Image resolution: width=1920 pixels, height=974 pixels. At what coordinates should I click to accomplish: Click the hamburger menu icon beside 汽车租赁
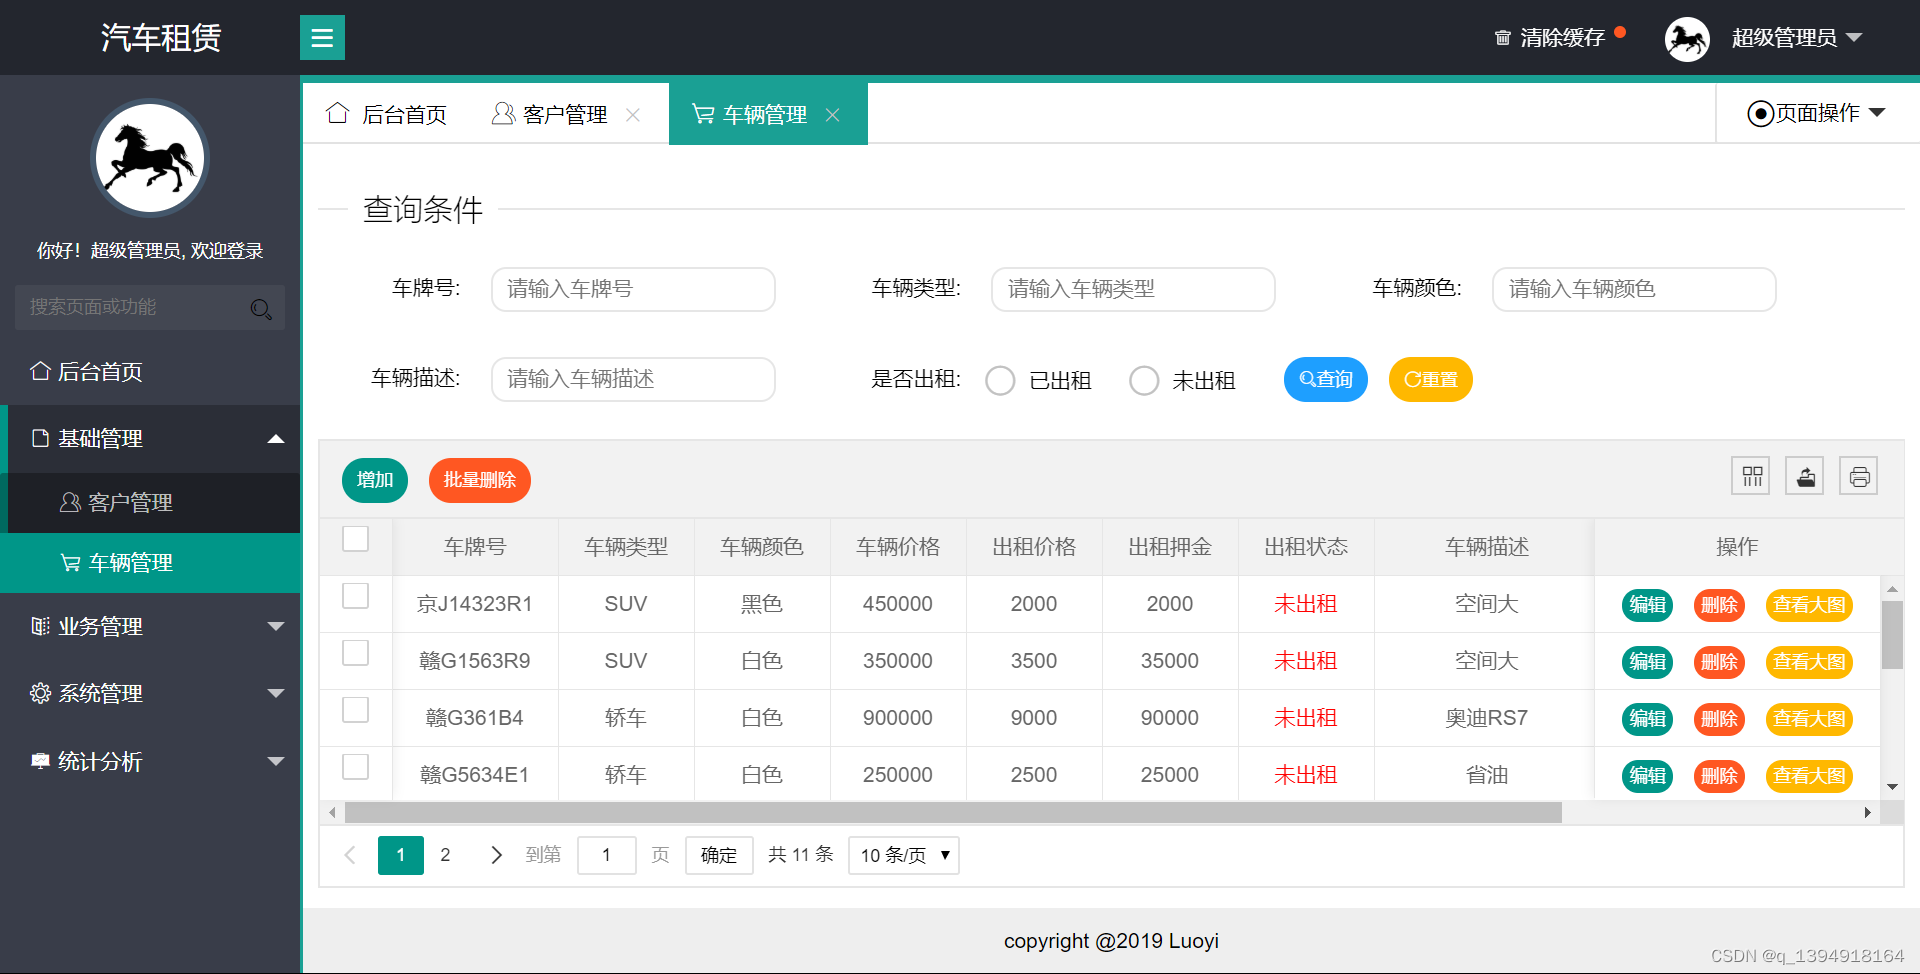(x=322, y=37)
